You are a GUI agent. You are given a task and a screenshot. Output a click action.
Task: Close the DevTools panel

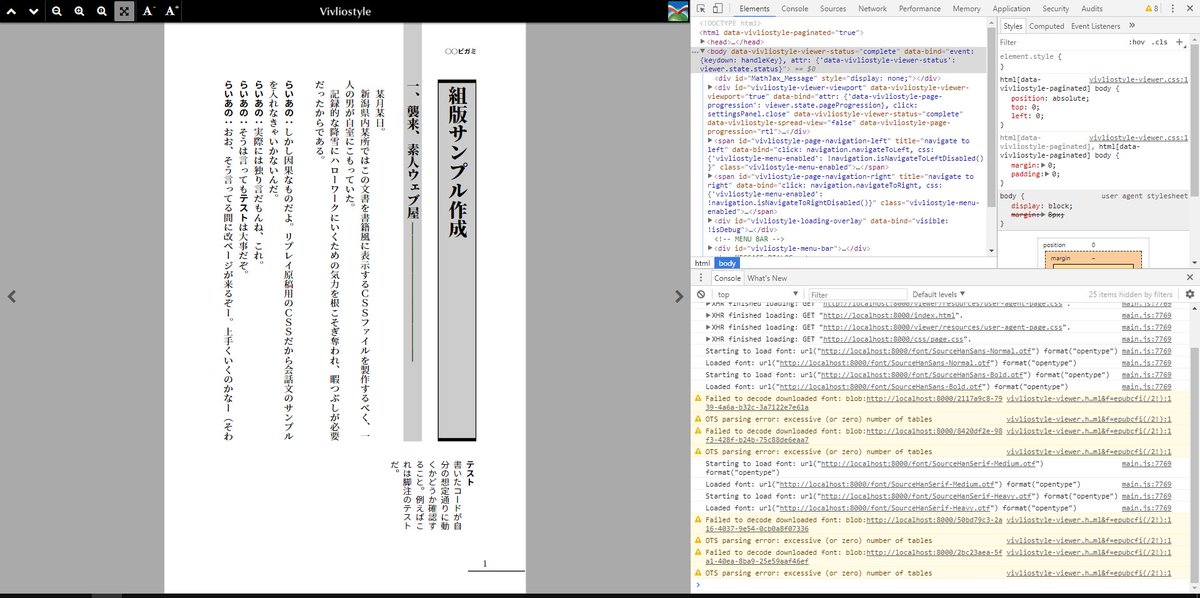(x=1190, y=8)
